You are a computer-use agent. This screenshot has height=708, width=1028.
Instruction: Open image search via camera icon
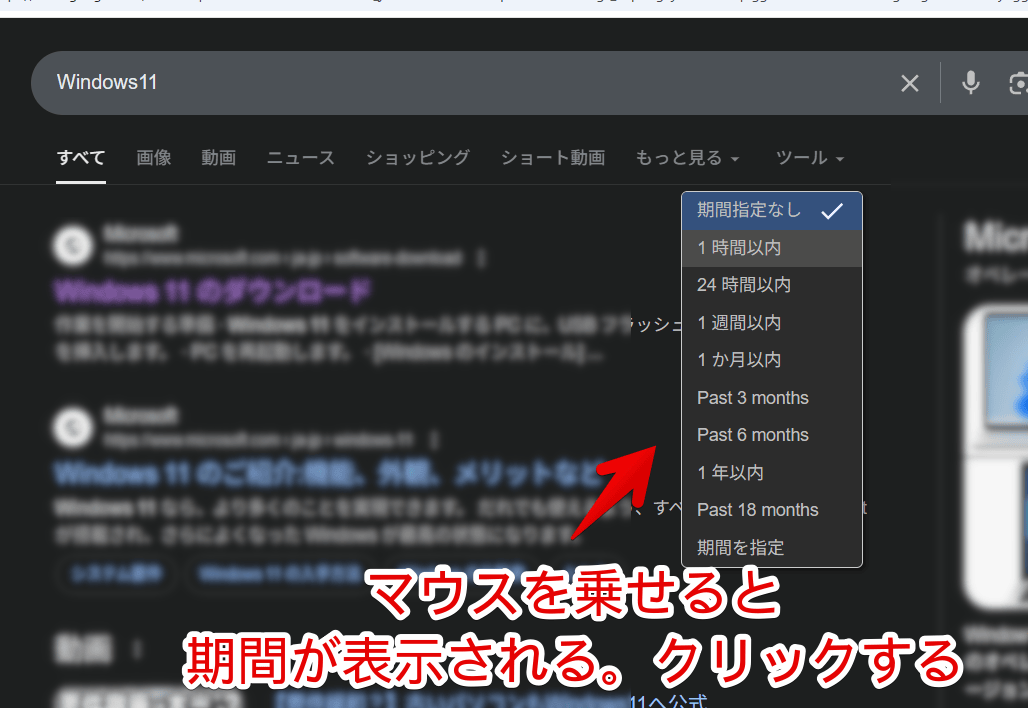coord(1018,83)
